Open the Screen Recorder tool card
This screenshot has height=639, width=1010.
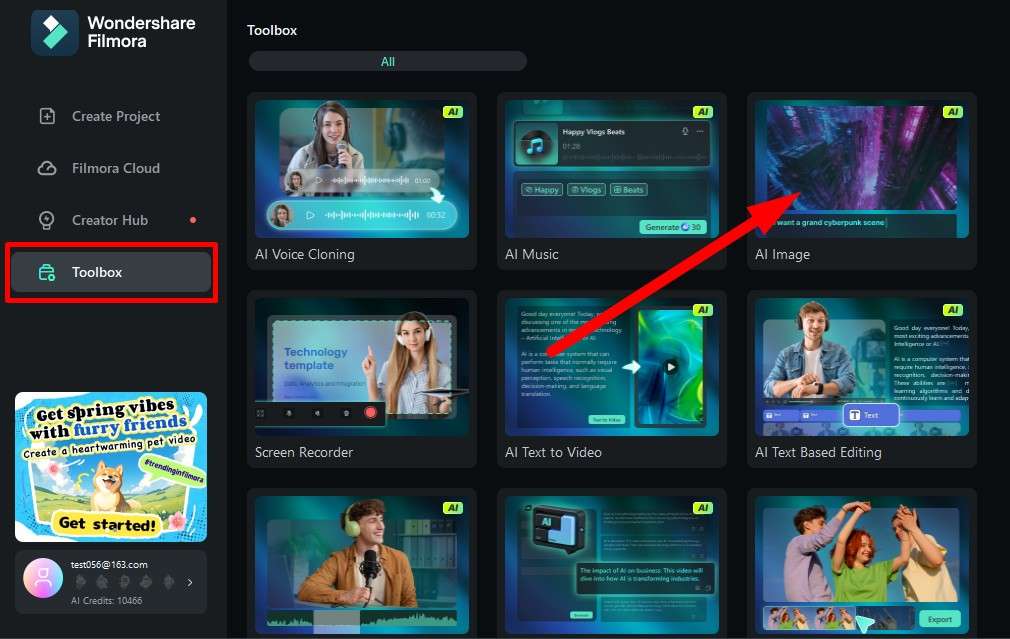362,379
